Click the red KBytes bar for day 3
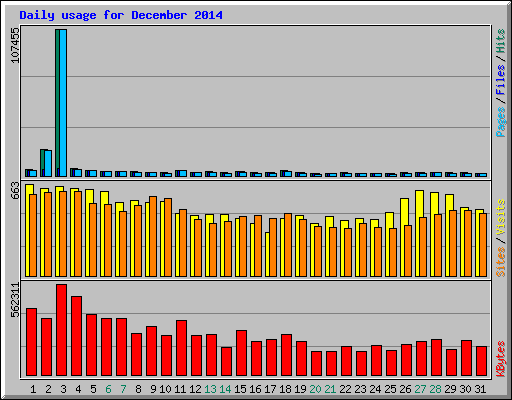The image size is (512, 400). pos(61,330)
